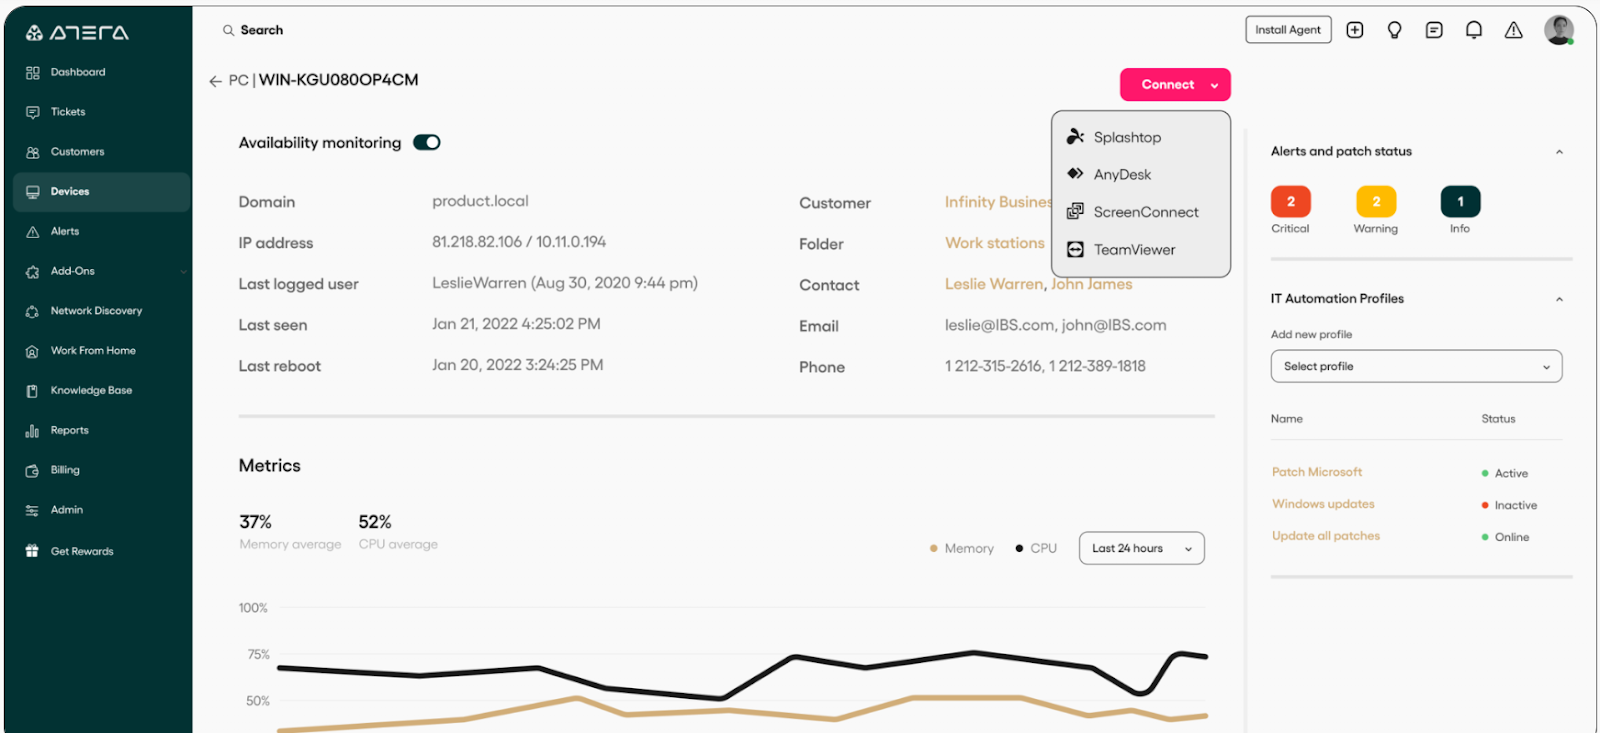Click the Atera logo
1600x733 pixels.
[77, 33]
